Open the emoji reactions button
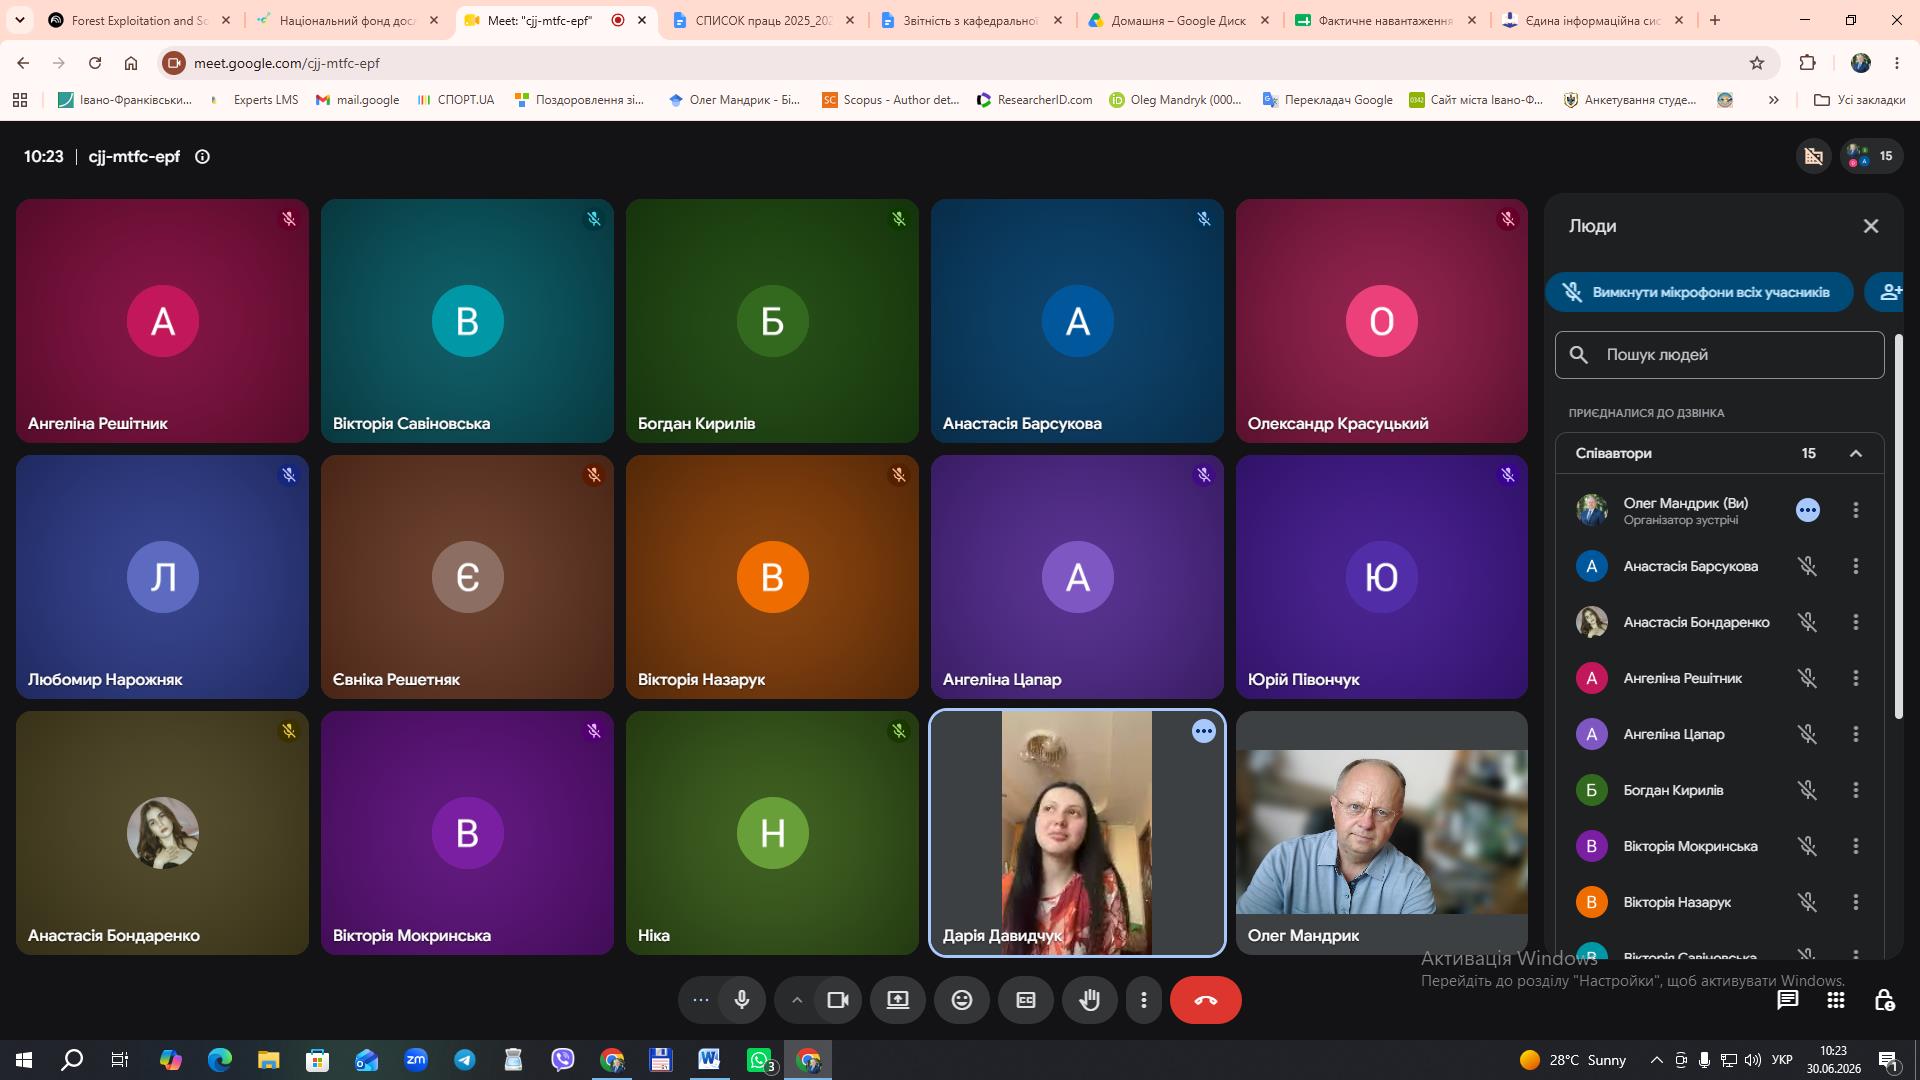Viewport: 1920px width, 1080px height. tap(962, 1000)
